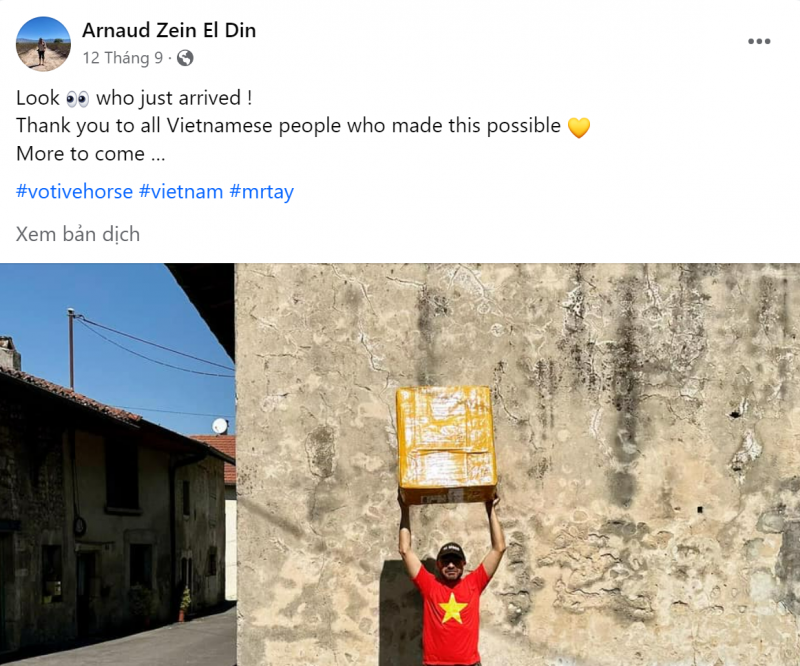
Task: Click the man's black cap in photo
Action: coord(451,551)
